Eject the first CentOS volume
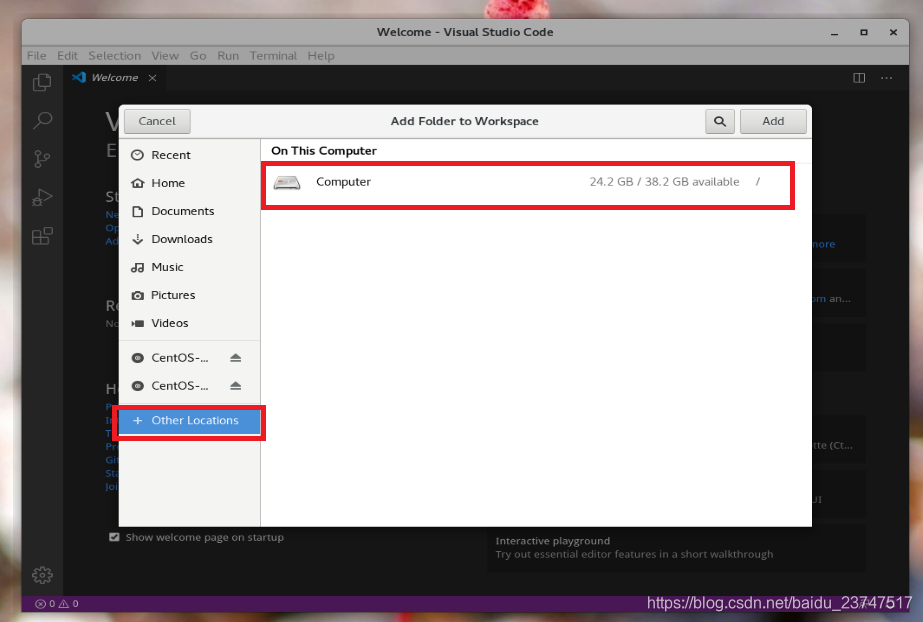The width and height of the screenshot is (923, 622). 235,358
